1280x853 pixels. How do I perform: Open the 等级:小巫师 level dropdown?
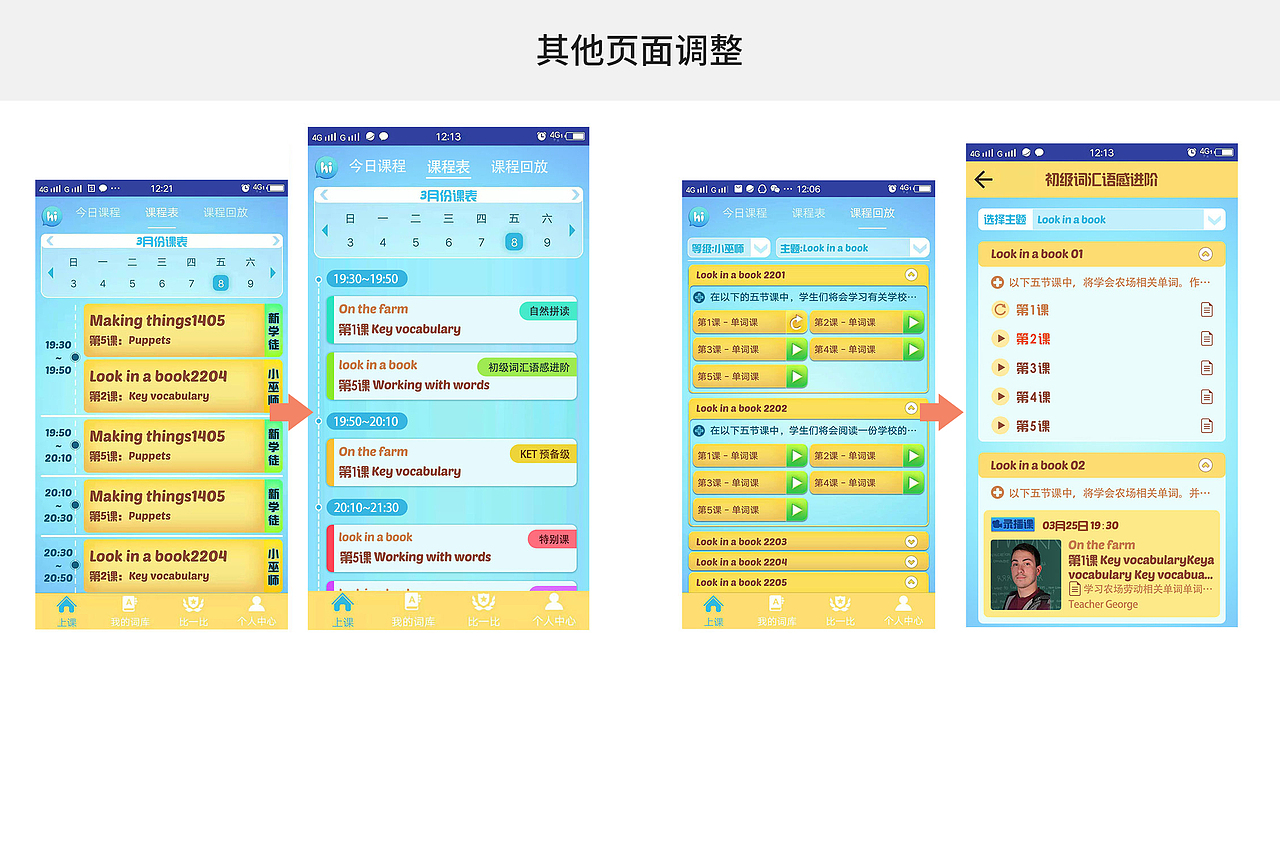click(x=728, y=248)
